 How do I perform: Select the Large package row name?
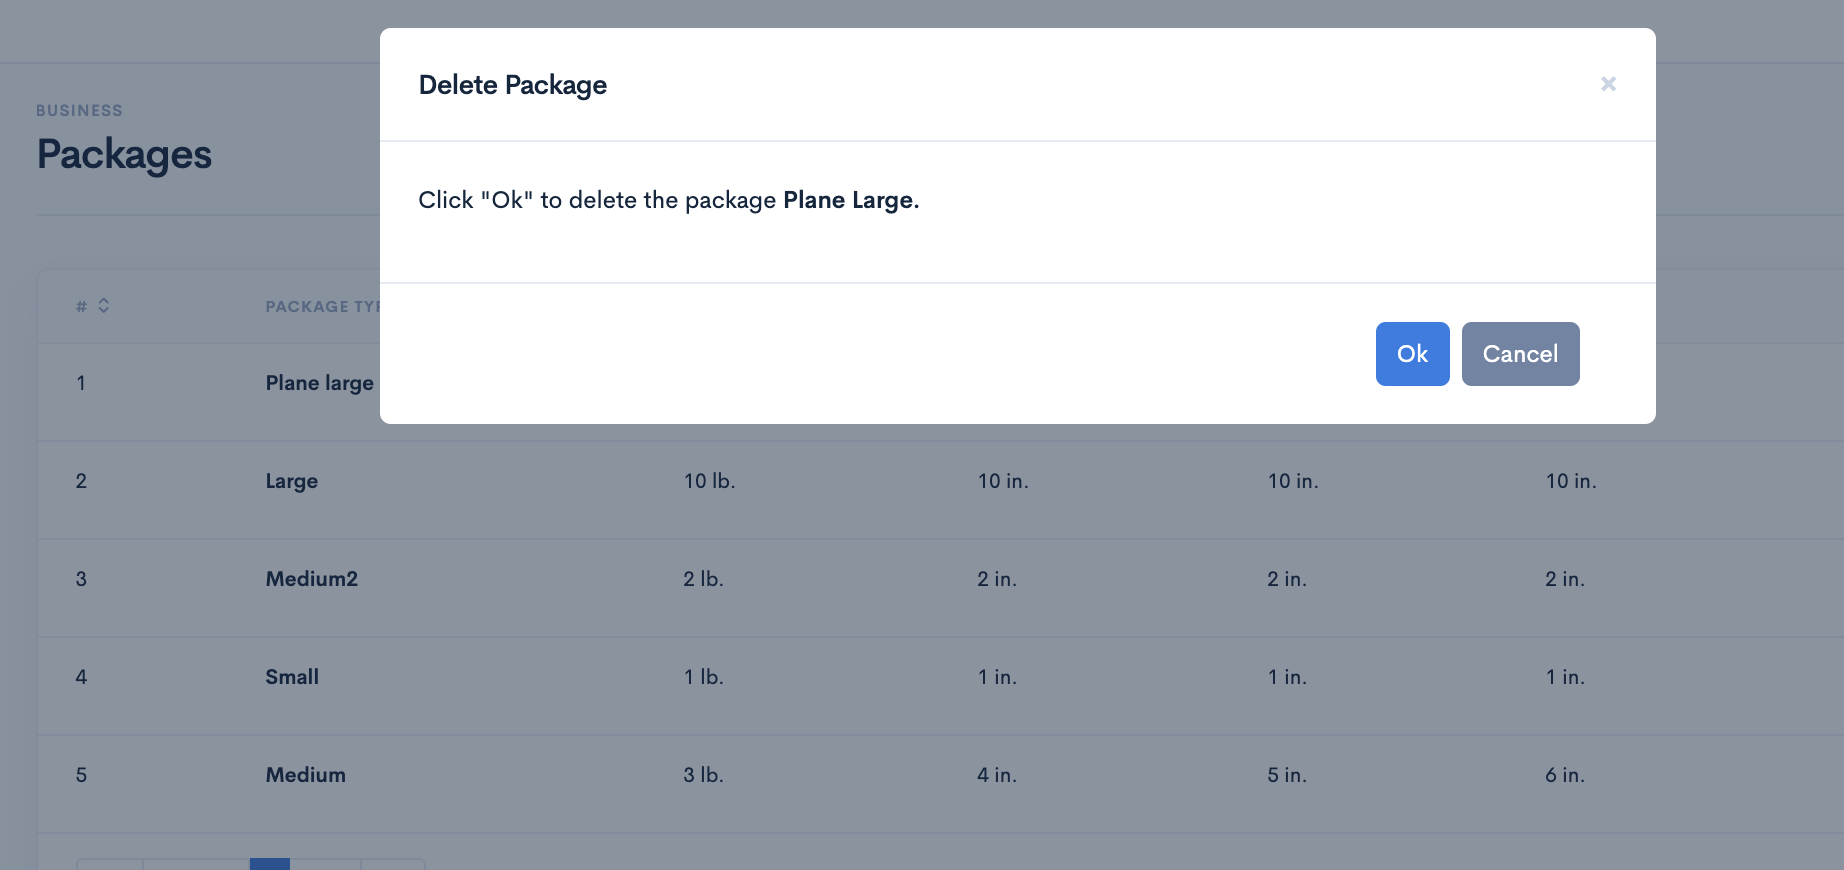point(291,481)
